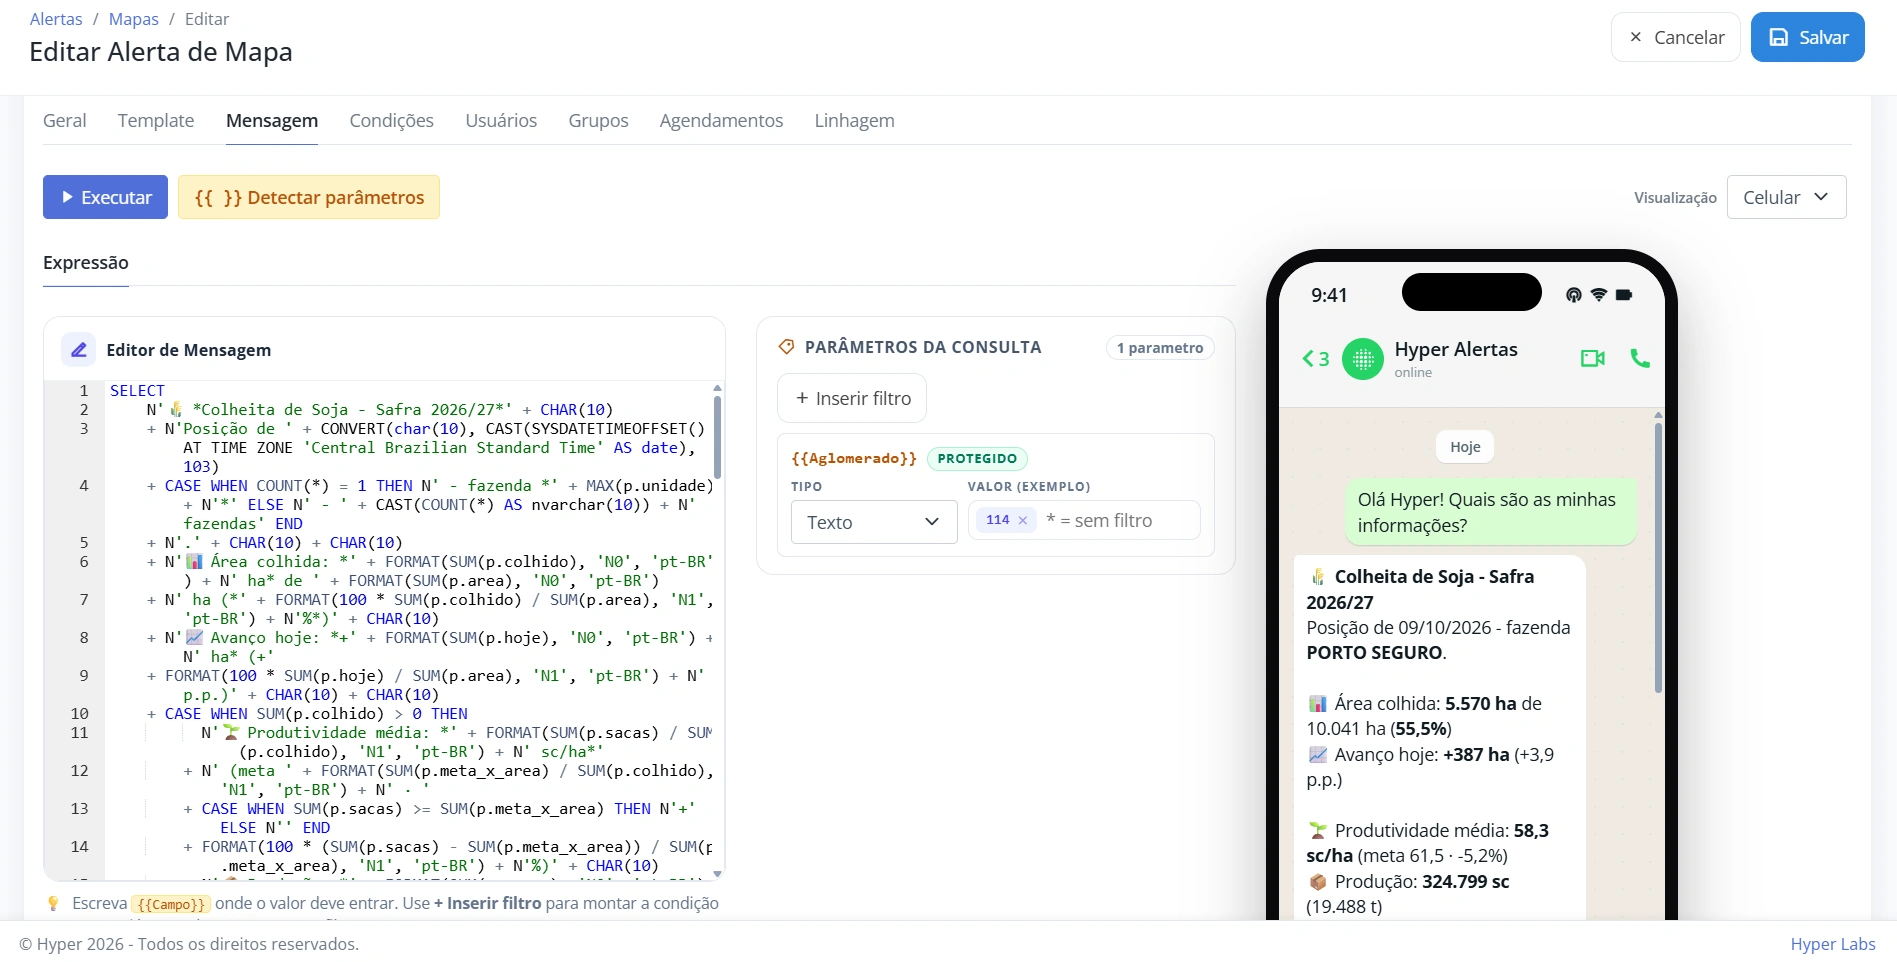Click the lightbulb hint icon below the editor

point(54,903)
